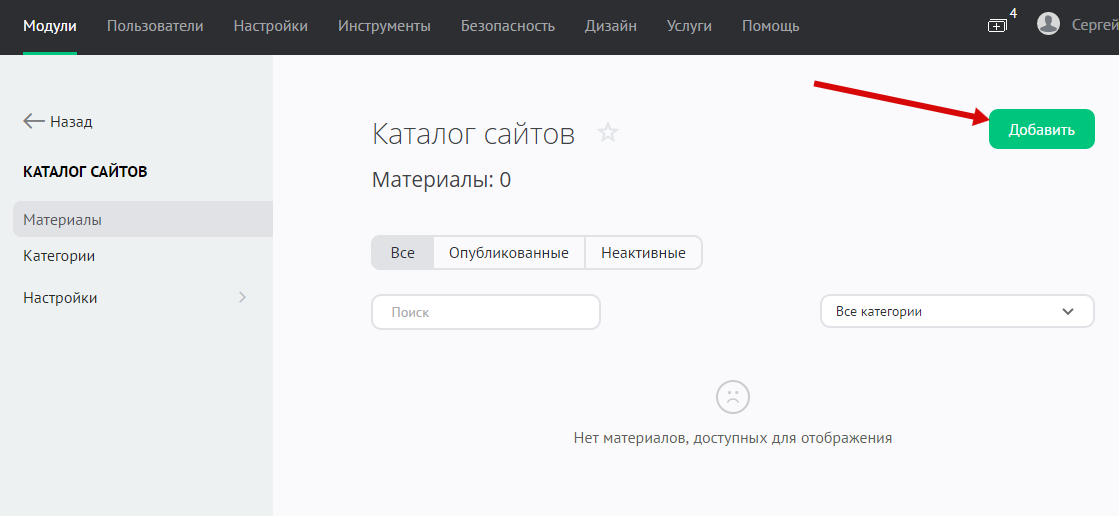The height and width of the screenshot is (516, 1119).
Task: Show only Опубликованные materials
Action: [509, 253]
